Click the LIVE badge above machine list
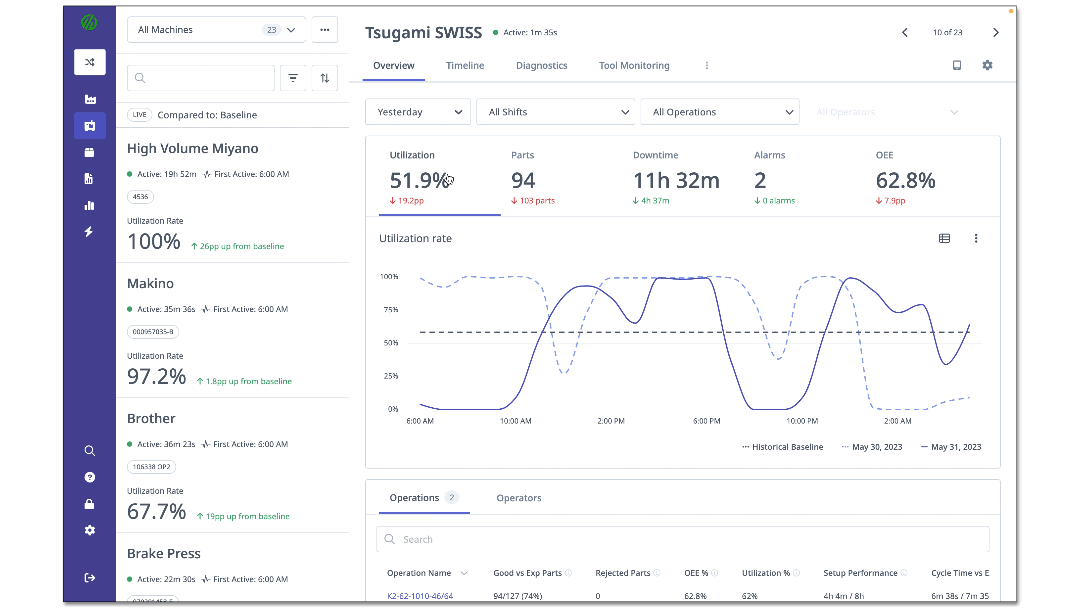 pyautogui.click(x=140, y=115)
